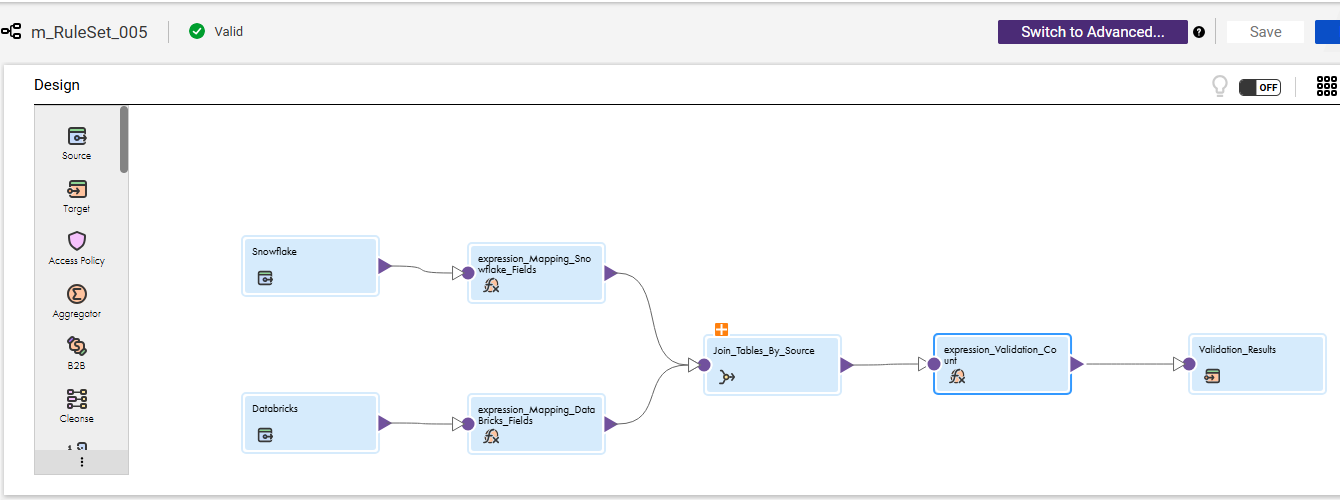Screen dimensions: 1340x500
Task: Select the Snowflake source node
Action: coord(310,266)
